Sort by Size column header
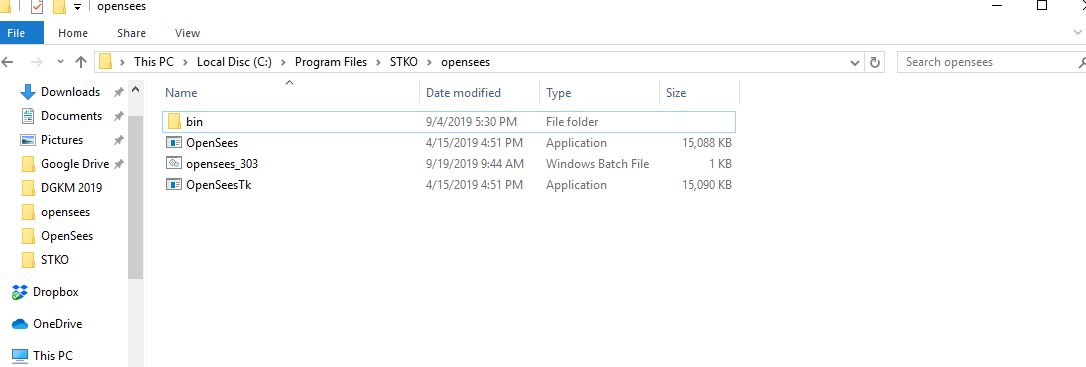 pos(700,93)
